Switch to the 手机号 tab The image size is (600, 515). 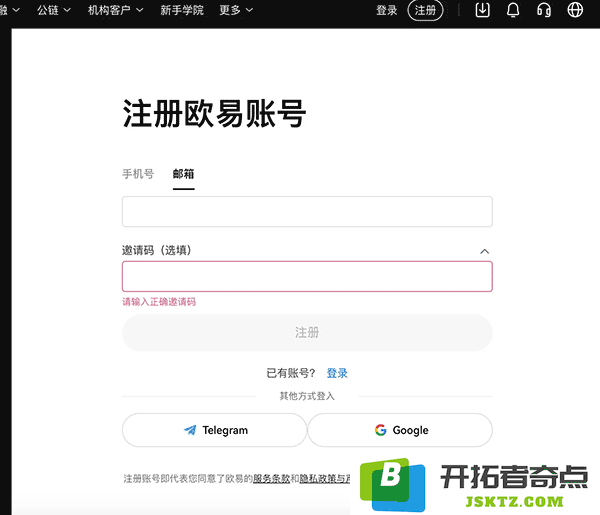[138, 174]
